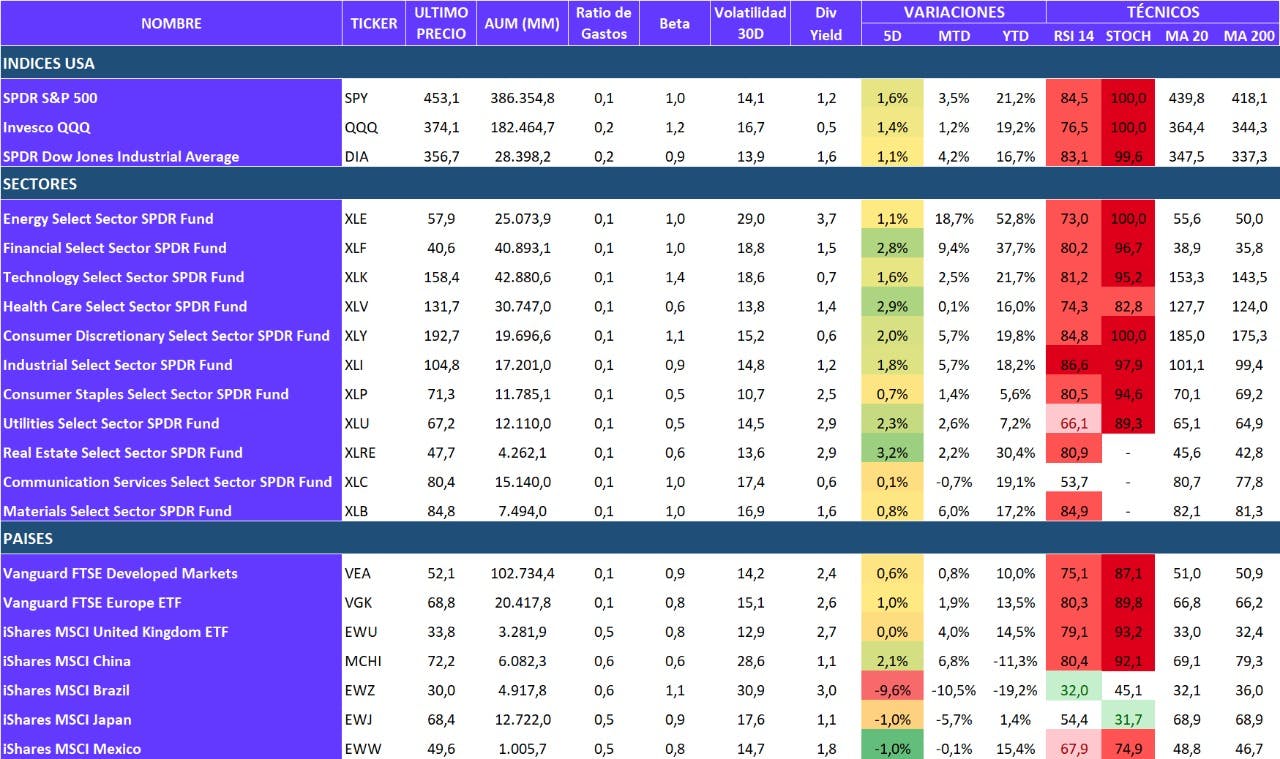The width and height of the screenshot is (1280, 759).
Task: Click Brazil volatility value 30,9
Action: 749,690
